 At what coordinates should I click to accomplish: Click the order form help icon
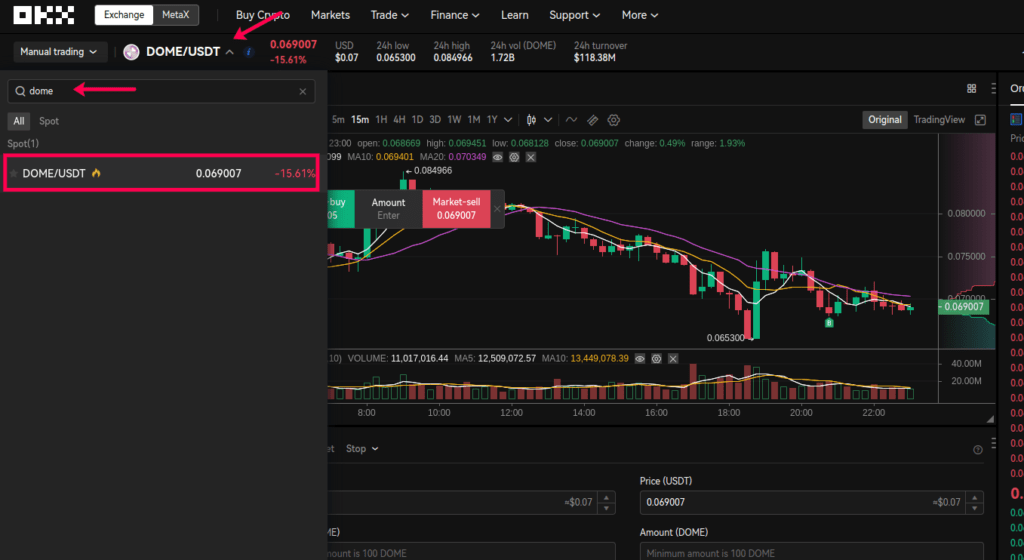978,450
